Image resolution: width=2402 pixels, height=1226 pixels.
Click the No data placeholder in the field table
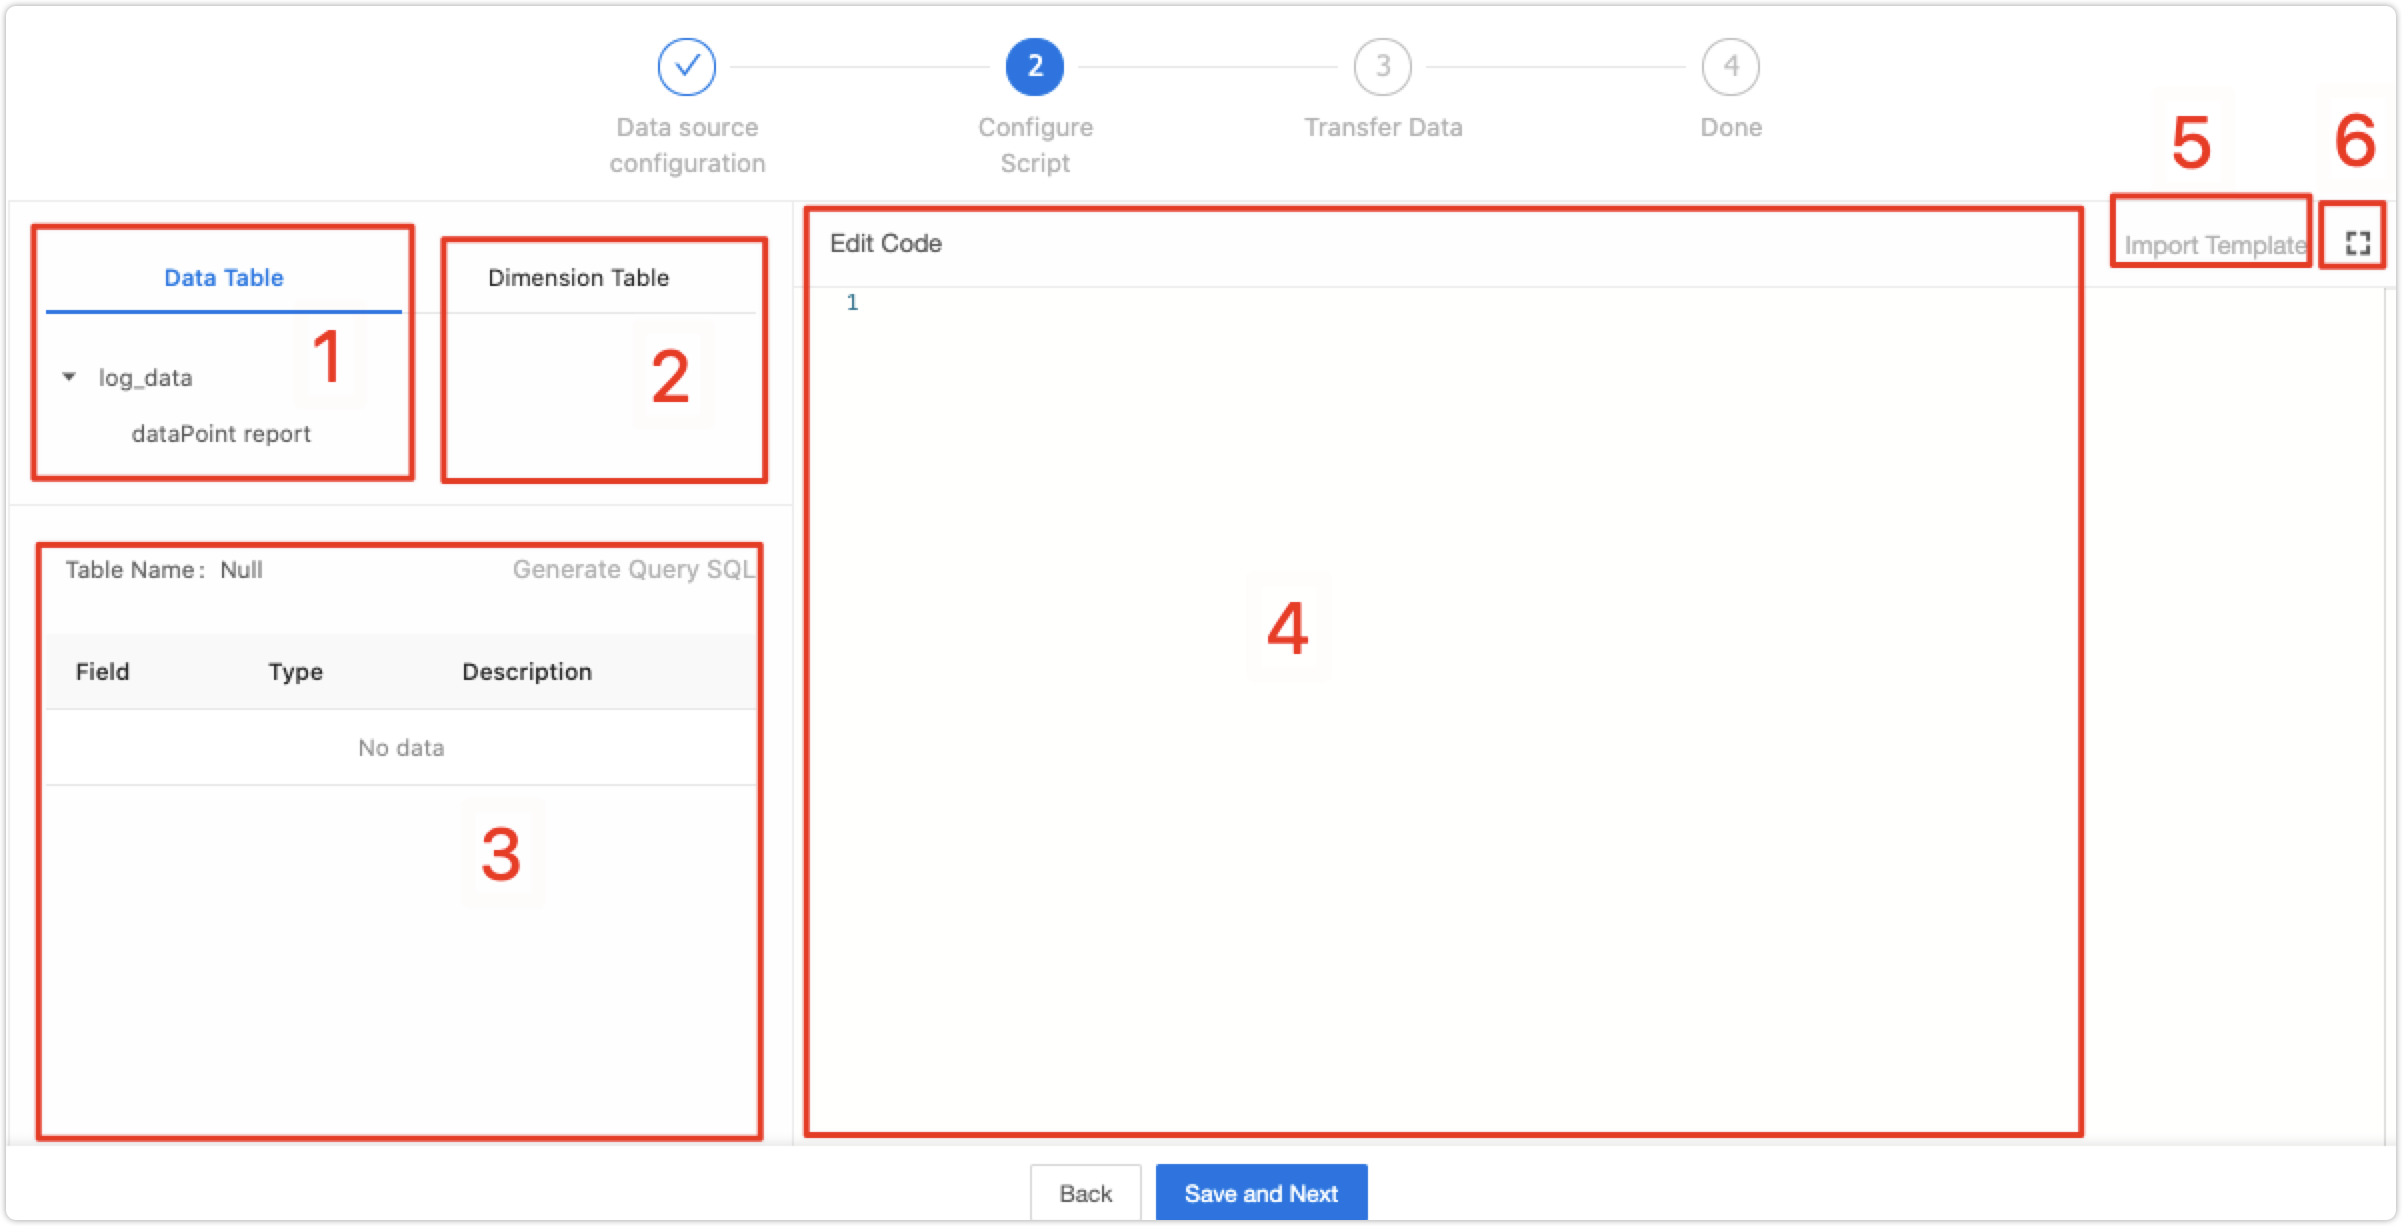click(x=400, y=747)
